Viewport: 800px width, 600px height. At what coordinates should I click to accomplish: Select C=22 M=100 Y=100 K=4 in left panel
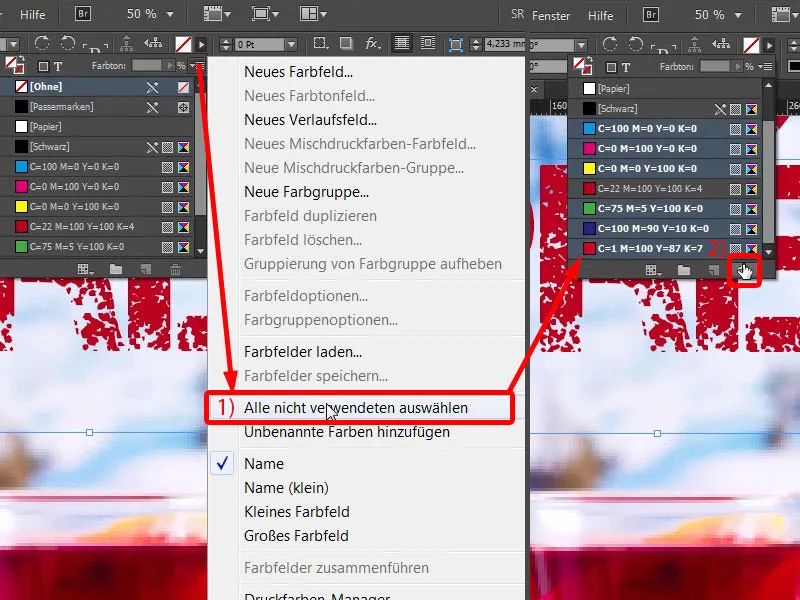coord(97,227)
